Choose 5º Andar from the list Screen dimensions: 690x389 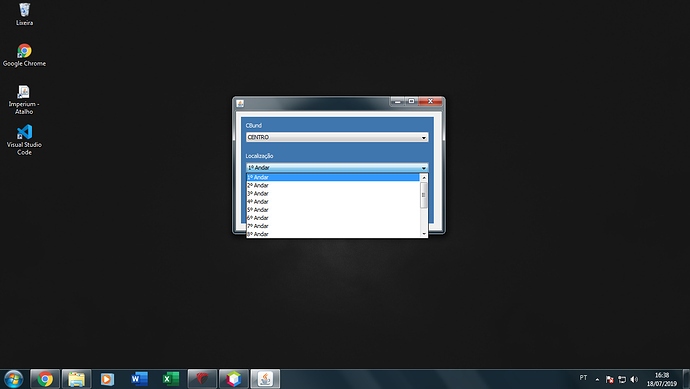click(x=333, y=209)
